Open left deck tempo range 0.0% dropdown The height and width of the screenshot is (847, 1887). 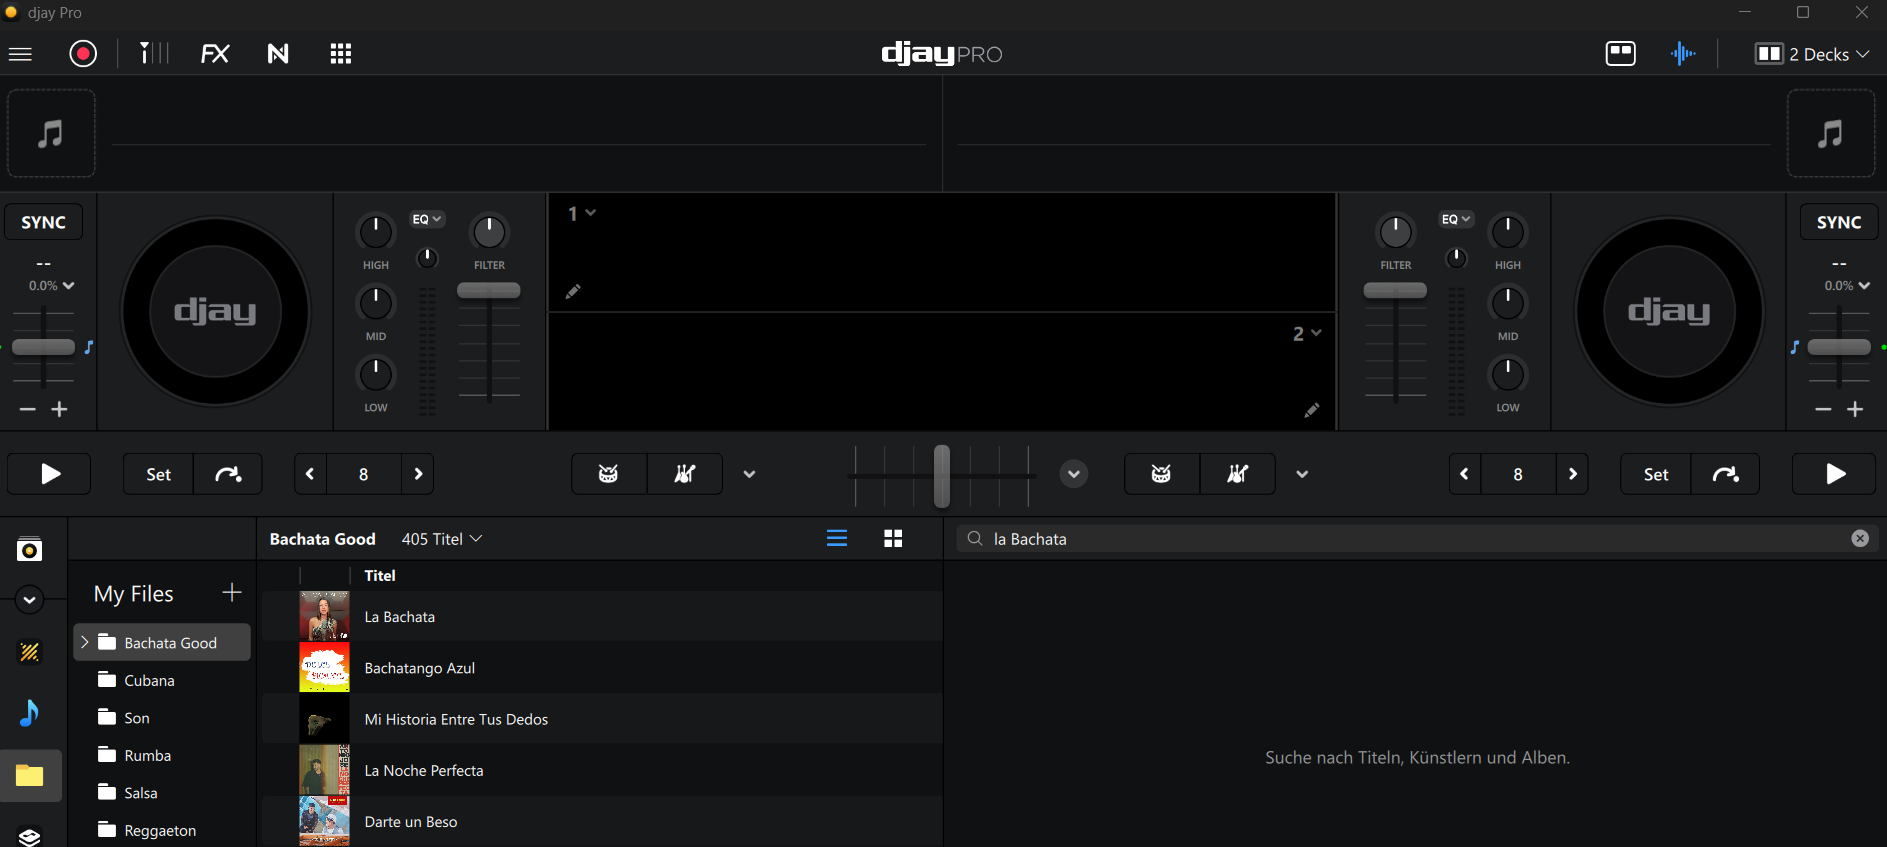point(52,286)
